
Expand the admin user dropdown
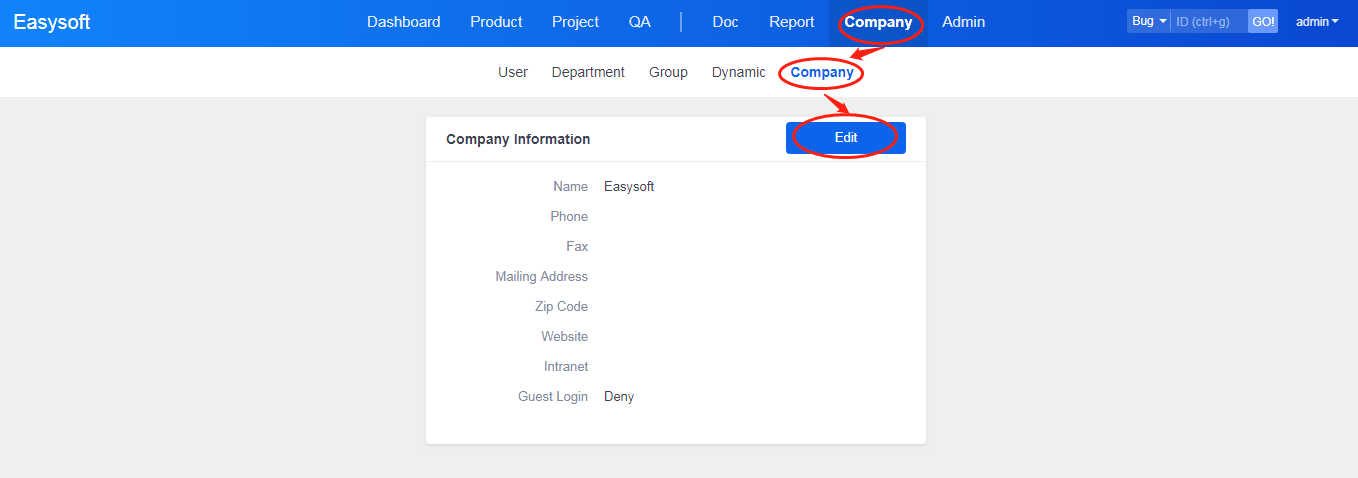(1317, 22)
